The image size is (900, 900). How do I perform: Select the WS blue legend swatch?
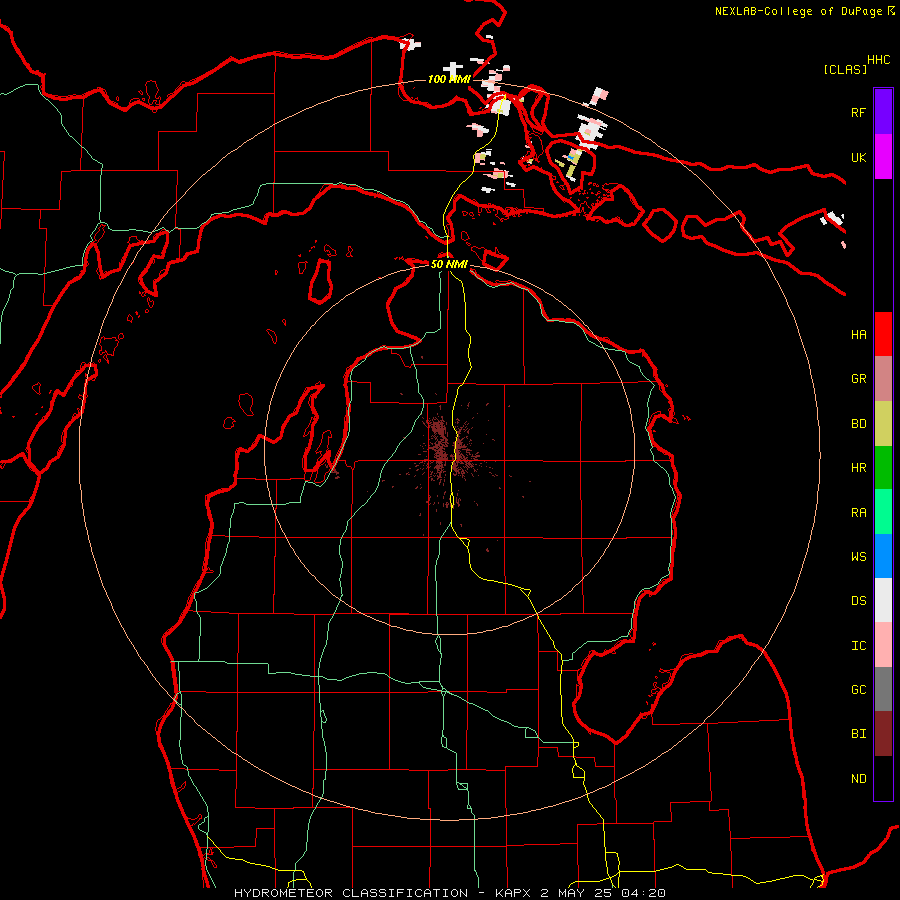883,556
